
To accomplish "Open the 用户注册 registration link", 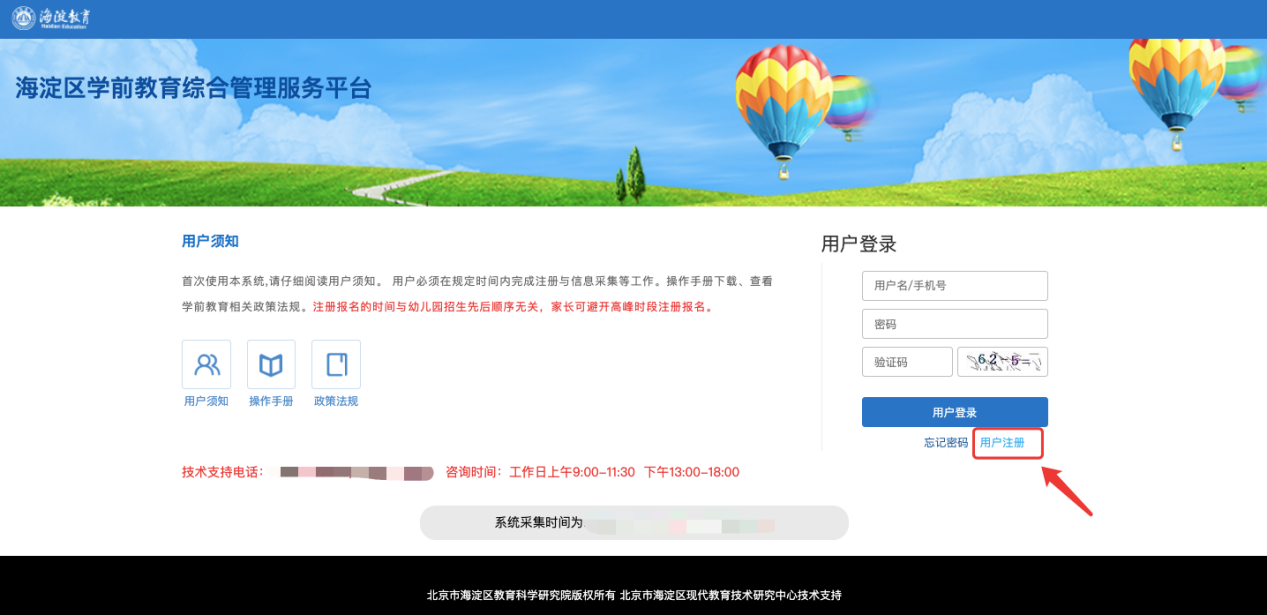I will click(x=1002, y=442).
